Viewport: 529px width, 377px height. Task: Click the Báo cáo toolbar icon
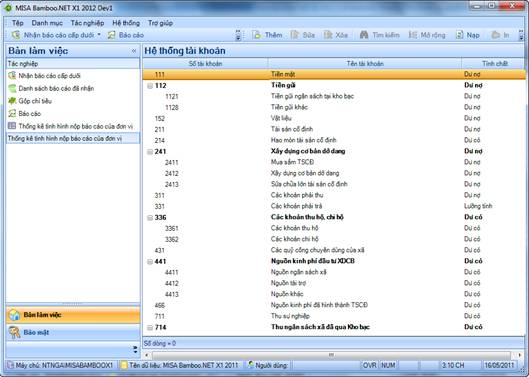pyautogui.click(x=112, y=35)
